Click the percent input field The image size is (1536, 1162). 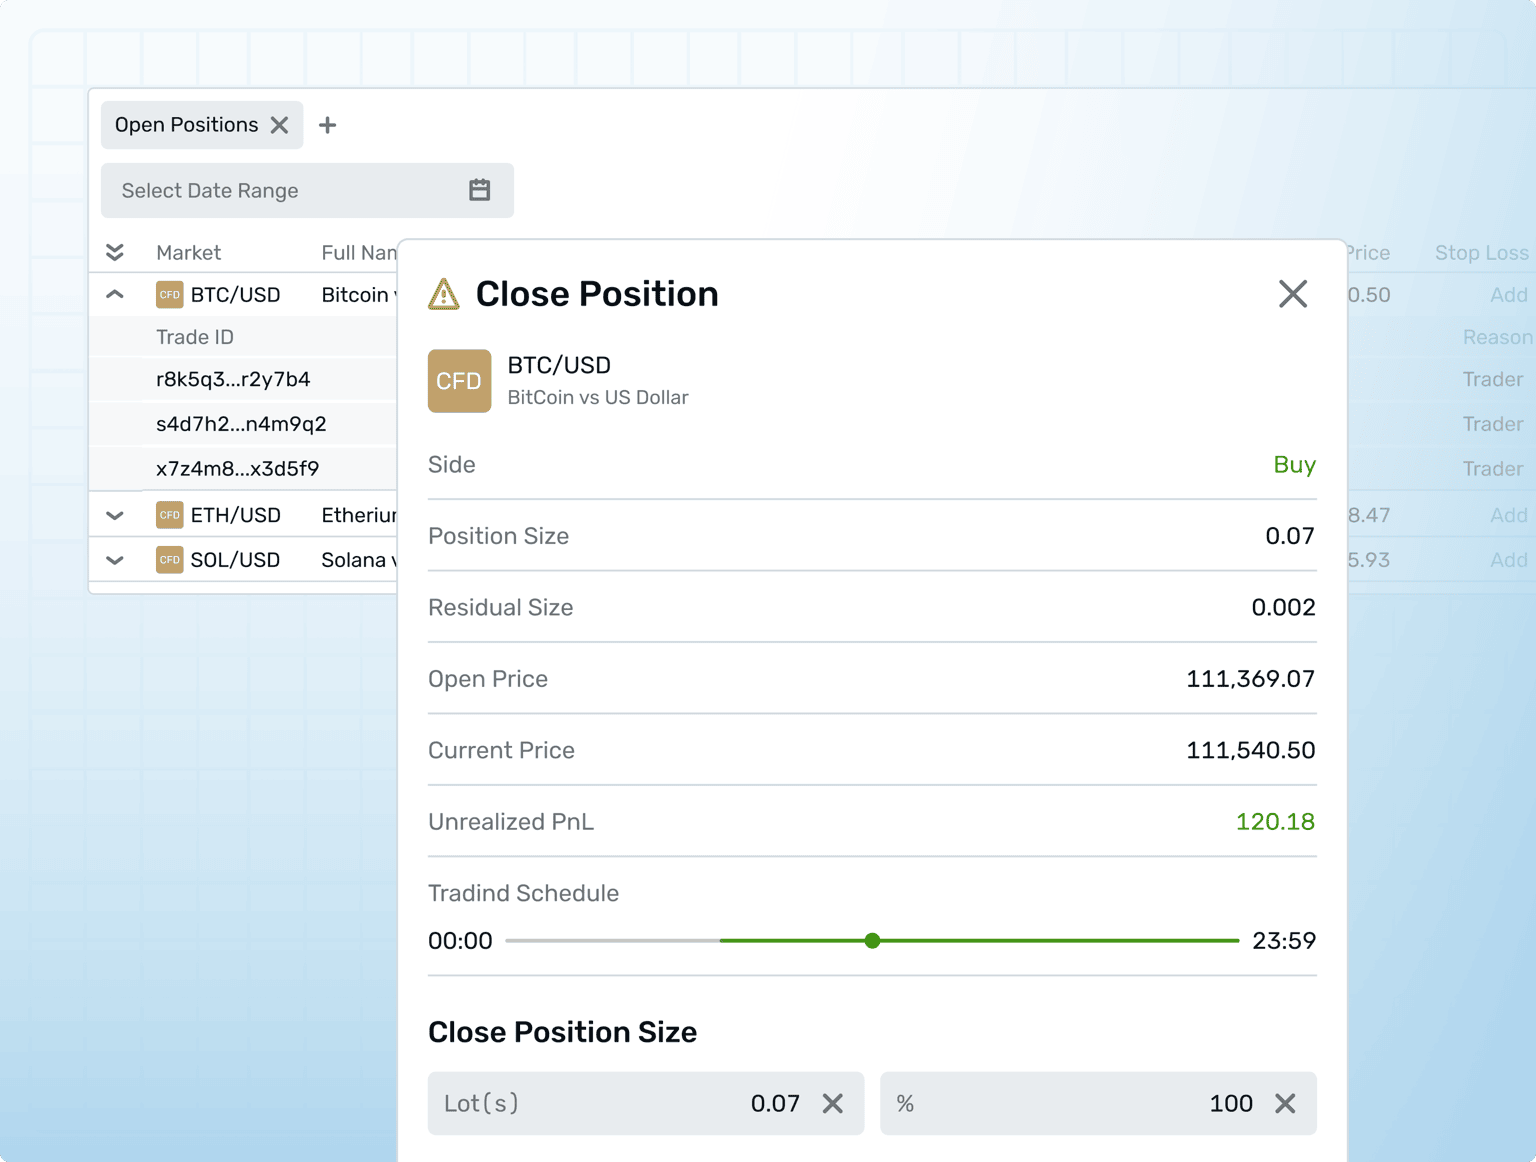1098,1103
